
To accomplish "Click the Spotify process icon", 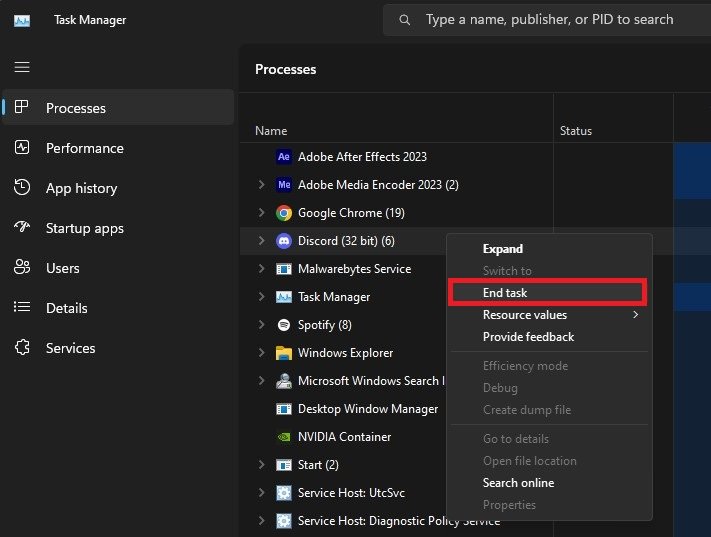I will (x=284, y=325).
